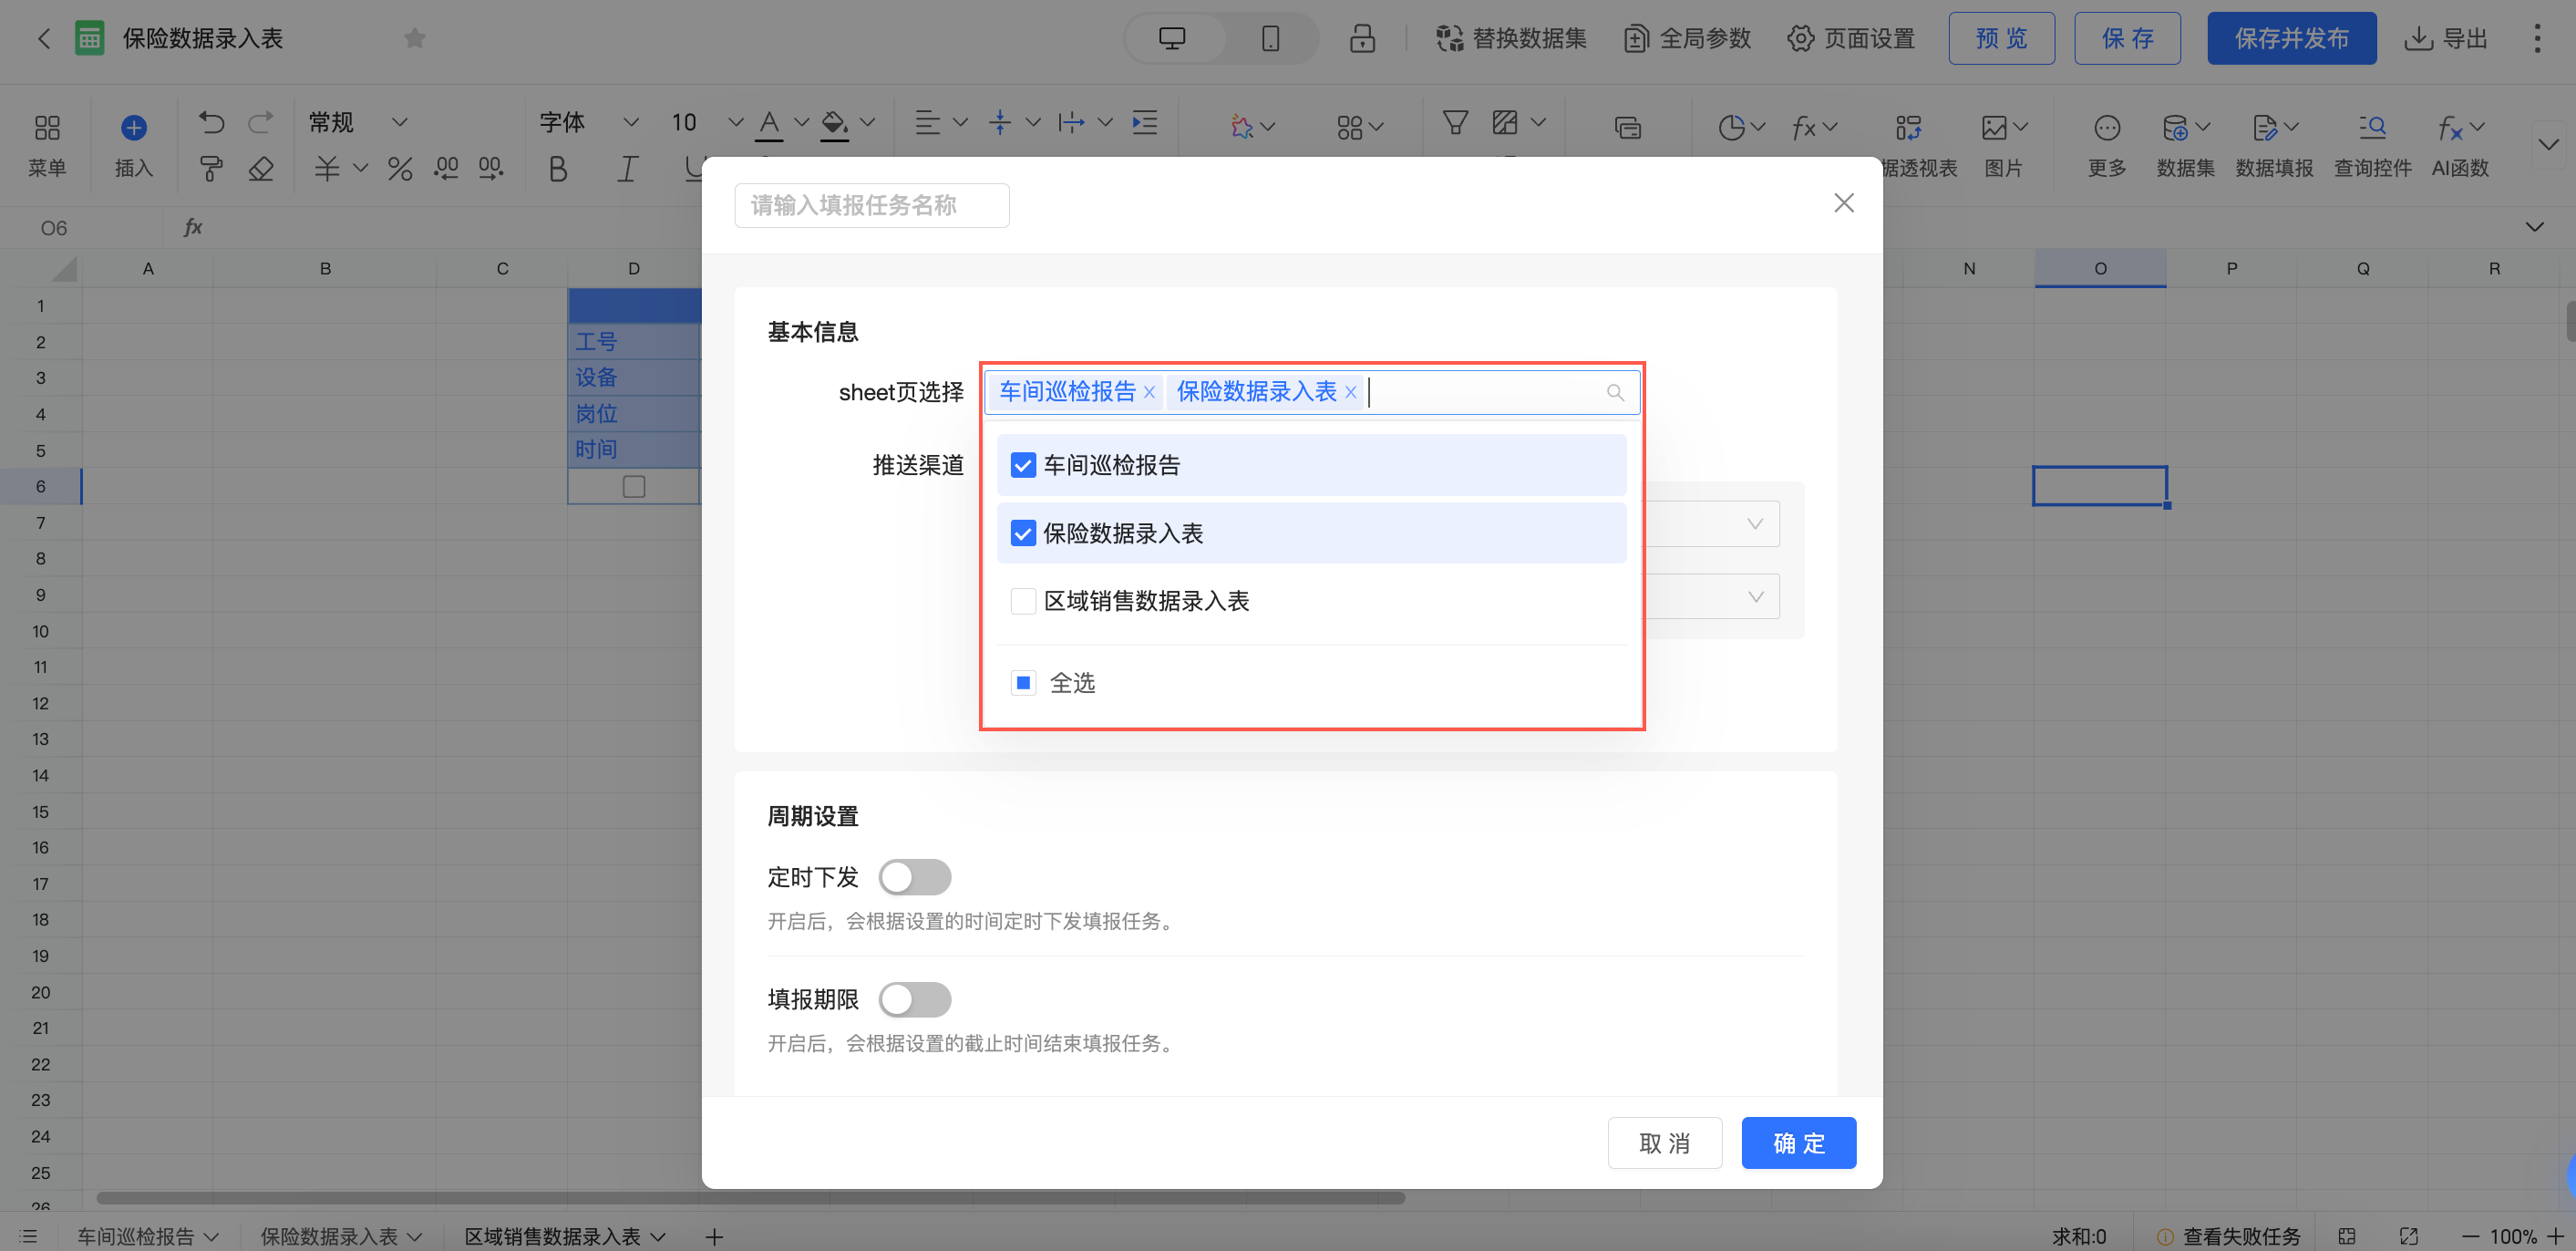The image size is (2576, 1251).
Task: Click the horizontal align icon
Action: pyautogui.click(x=928, y=122)
